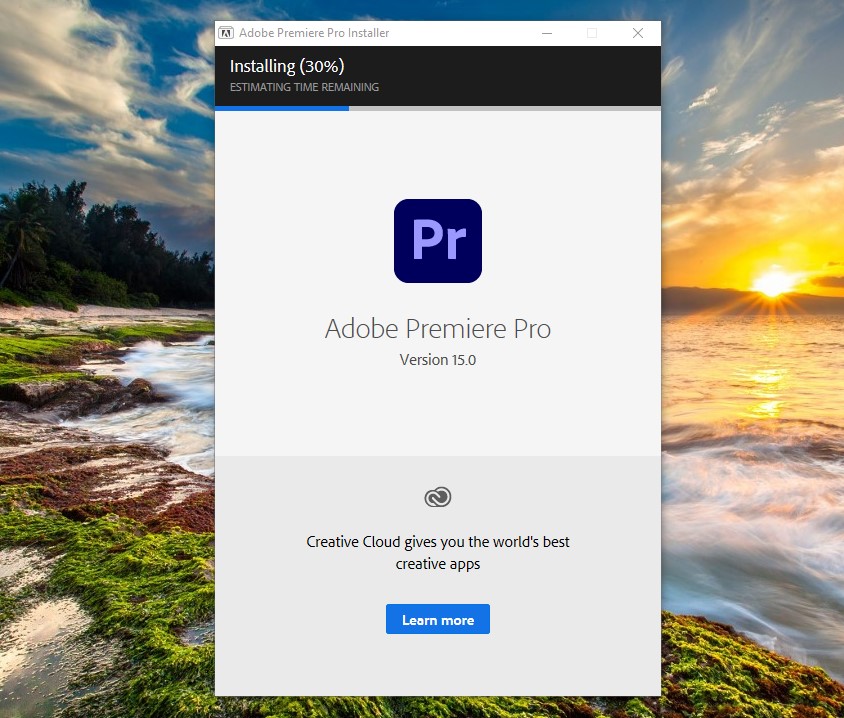Click the Adobe icon in the title bar
Screen dimensions: 844x718
(226, 33)
